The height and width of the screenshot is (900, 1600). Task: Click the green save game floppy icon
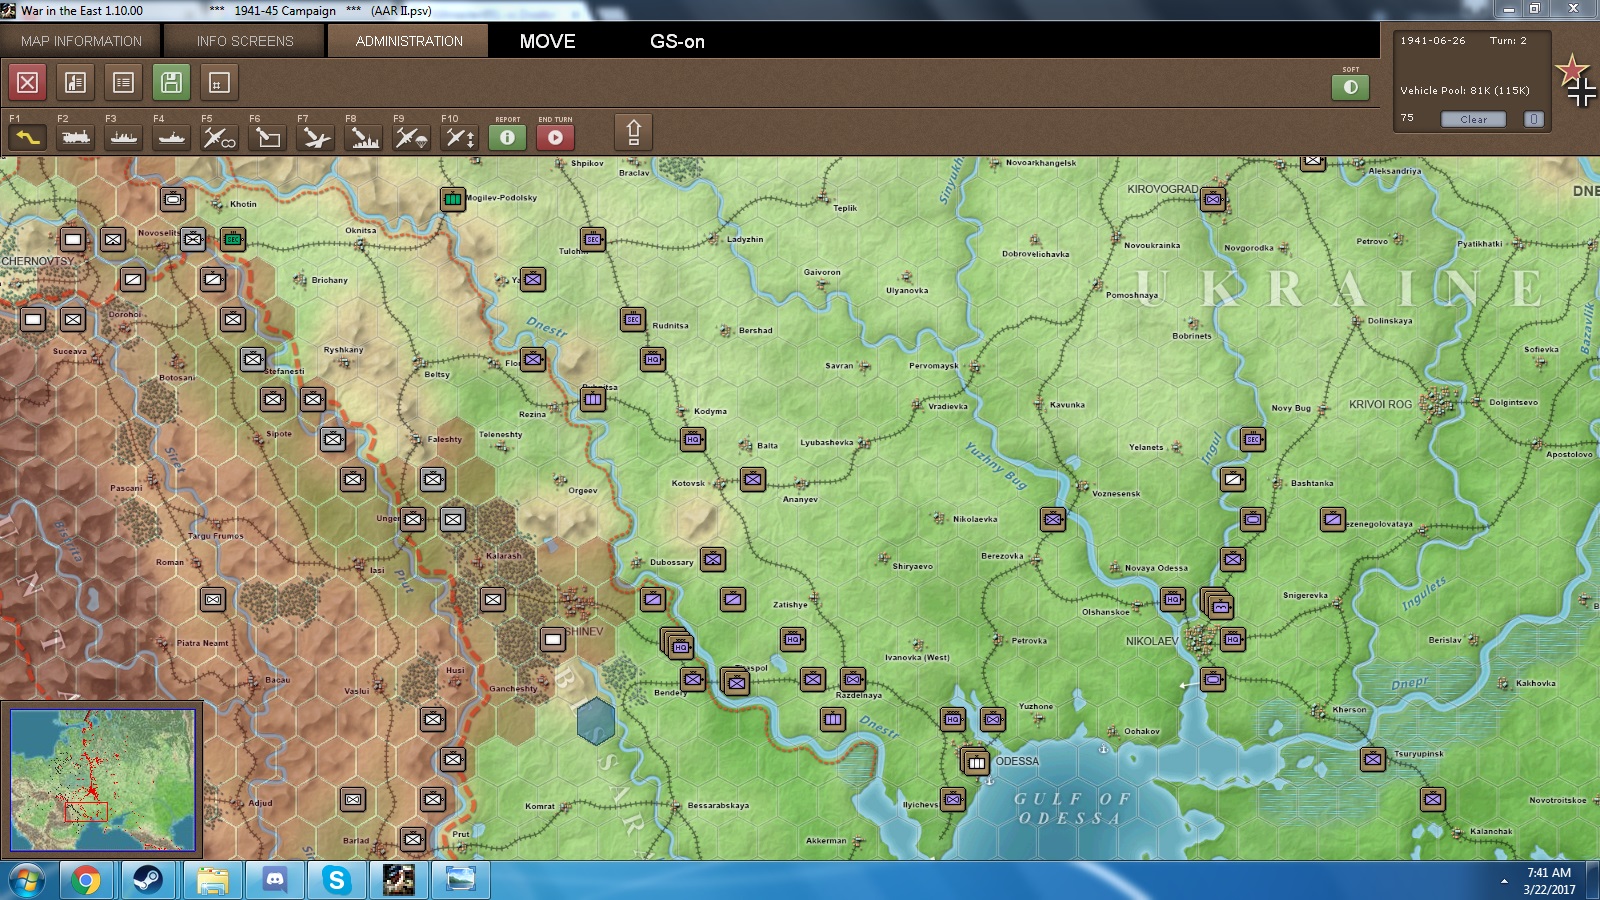click(172, 83)
